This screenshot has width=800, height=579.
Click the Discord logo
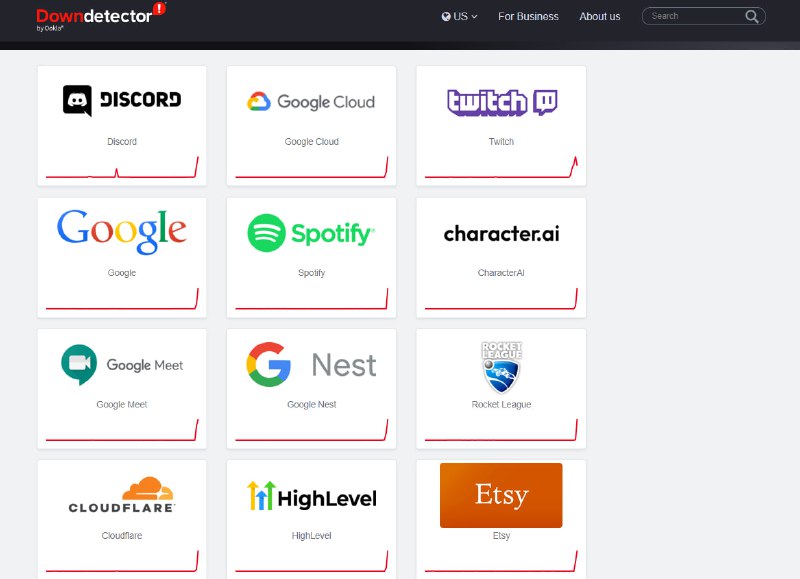click(x=122, y=100)
